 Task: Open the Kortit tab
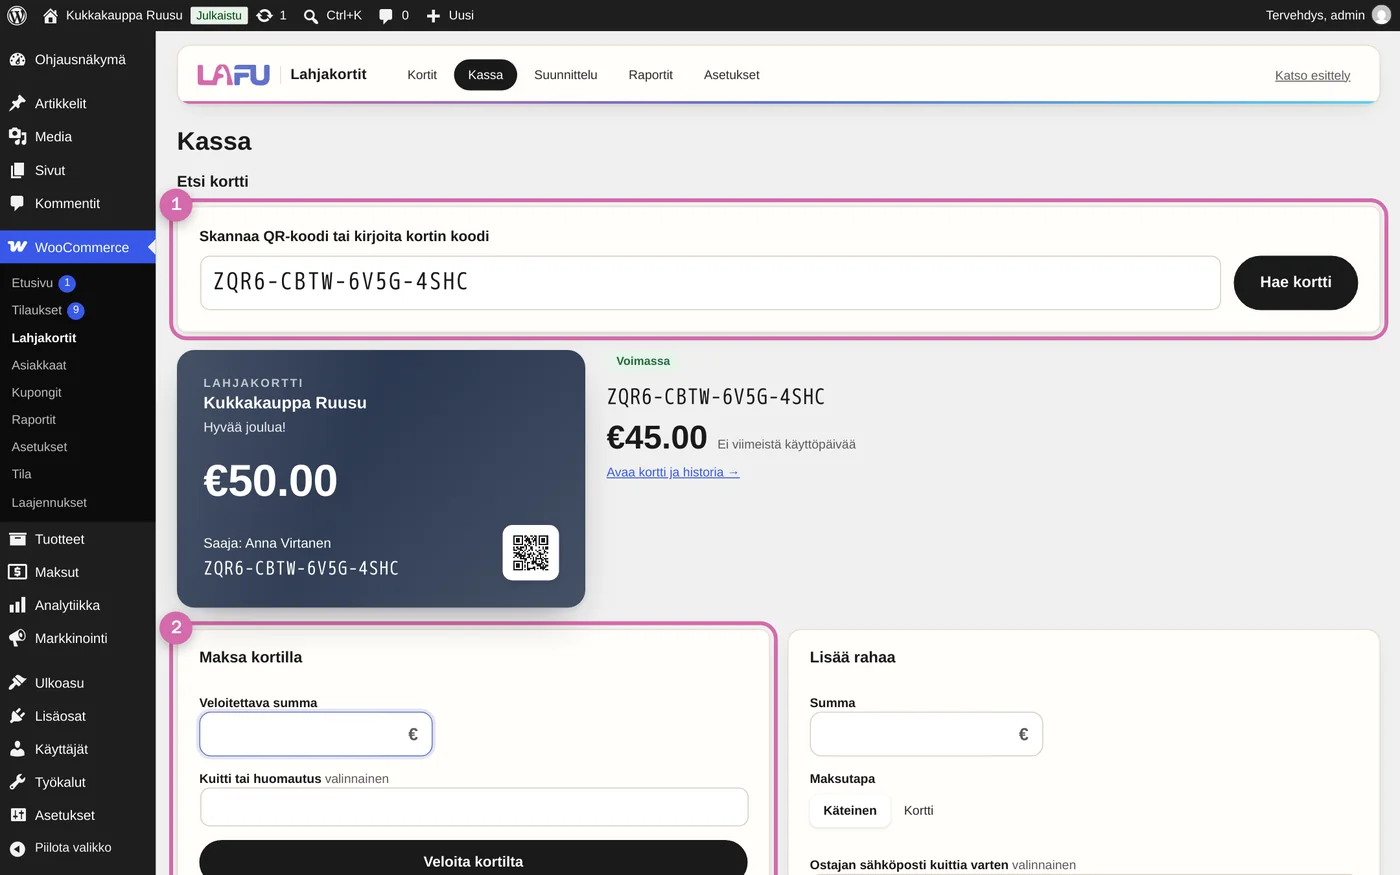point(422,75)
